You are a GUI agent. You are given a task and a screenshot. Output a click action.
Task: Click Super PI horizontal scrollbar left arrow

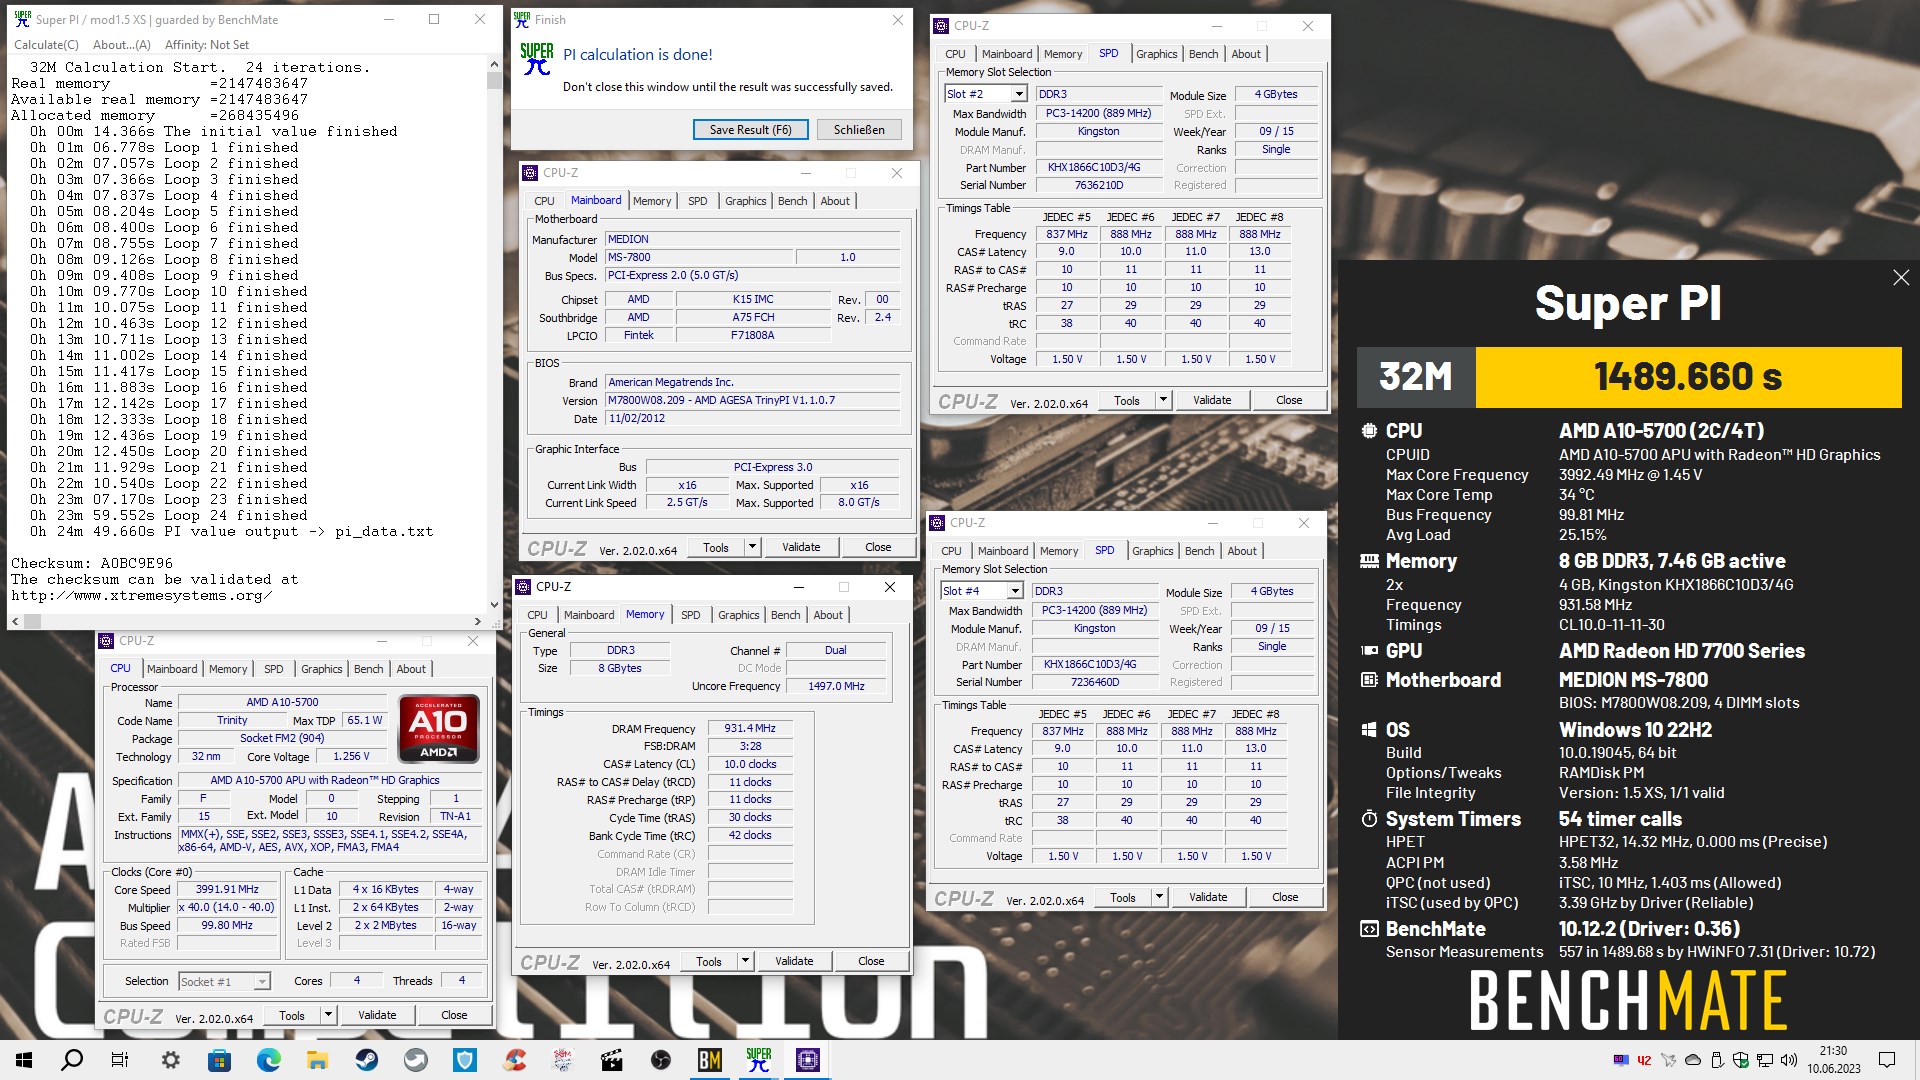click(15, 621)
